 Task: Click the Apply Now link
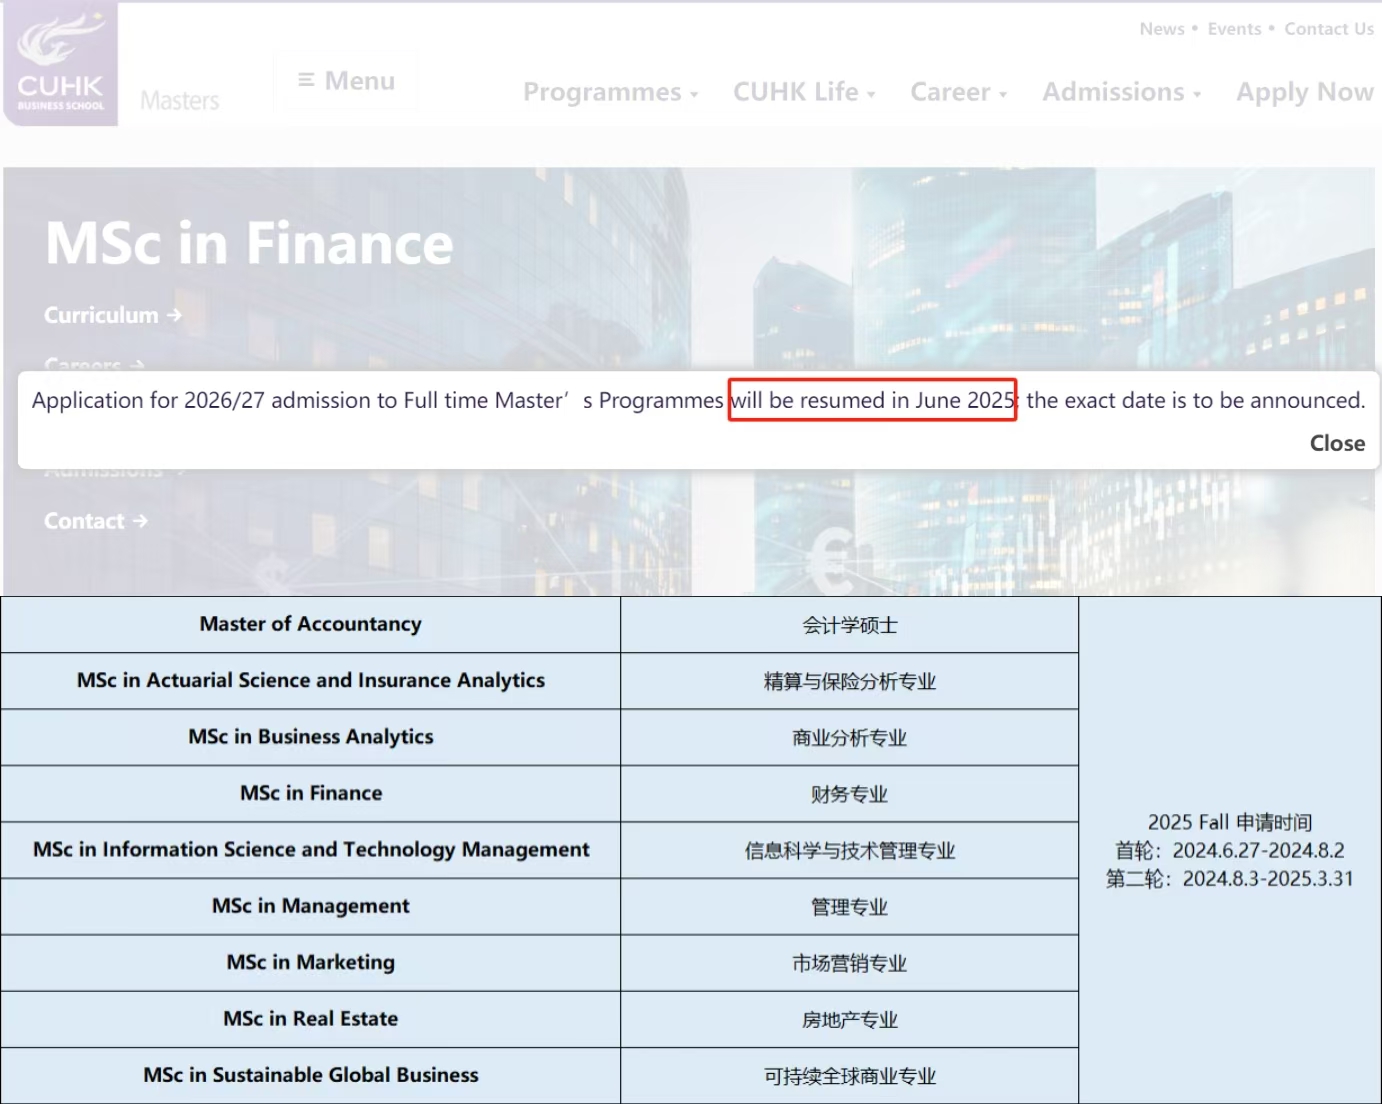tap(1305, 92)
